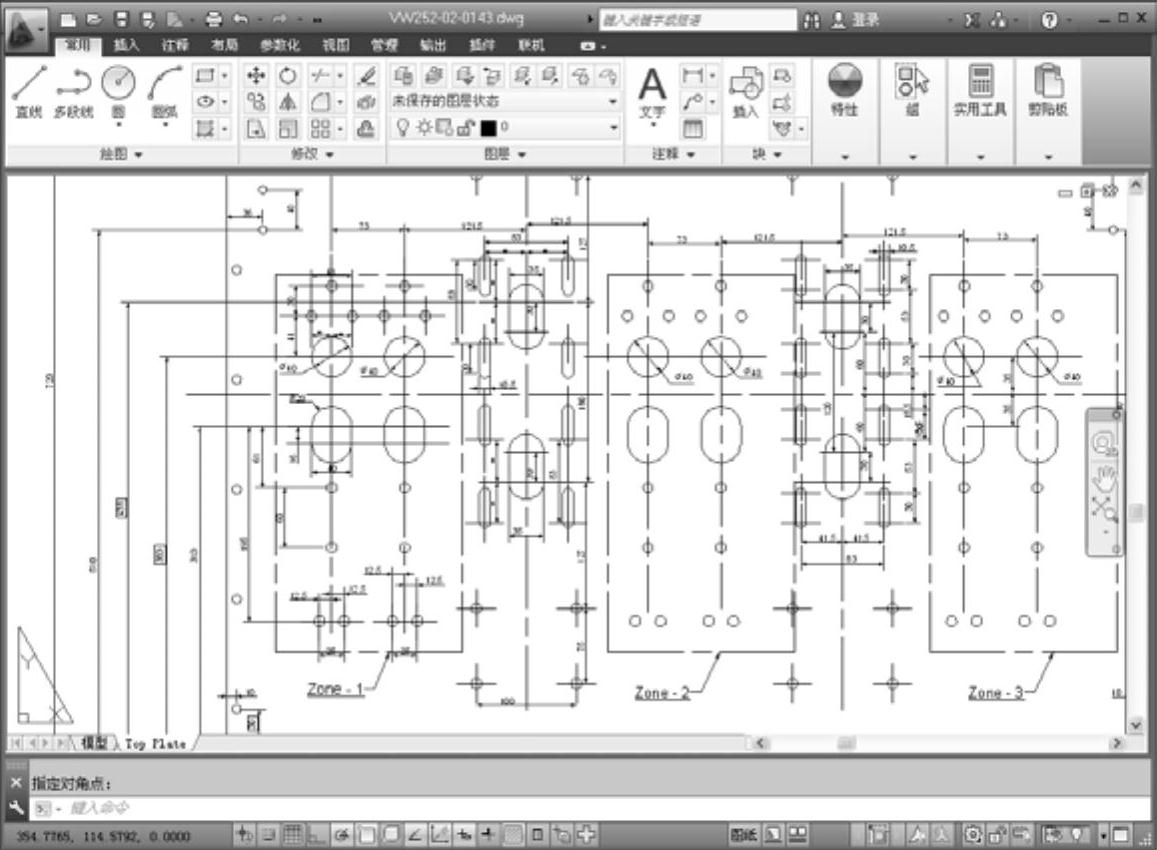Image resolution: width=1157 pixels, height=850 pixels.
Task: Click the search binoculars icon
Action: coord(812,20)
